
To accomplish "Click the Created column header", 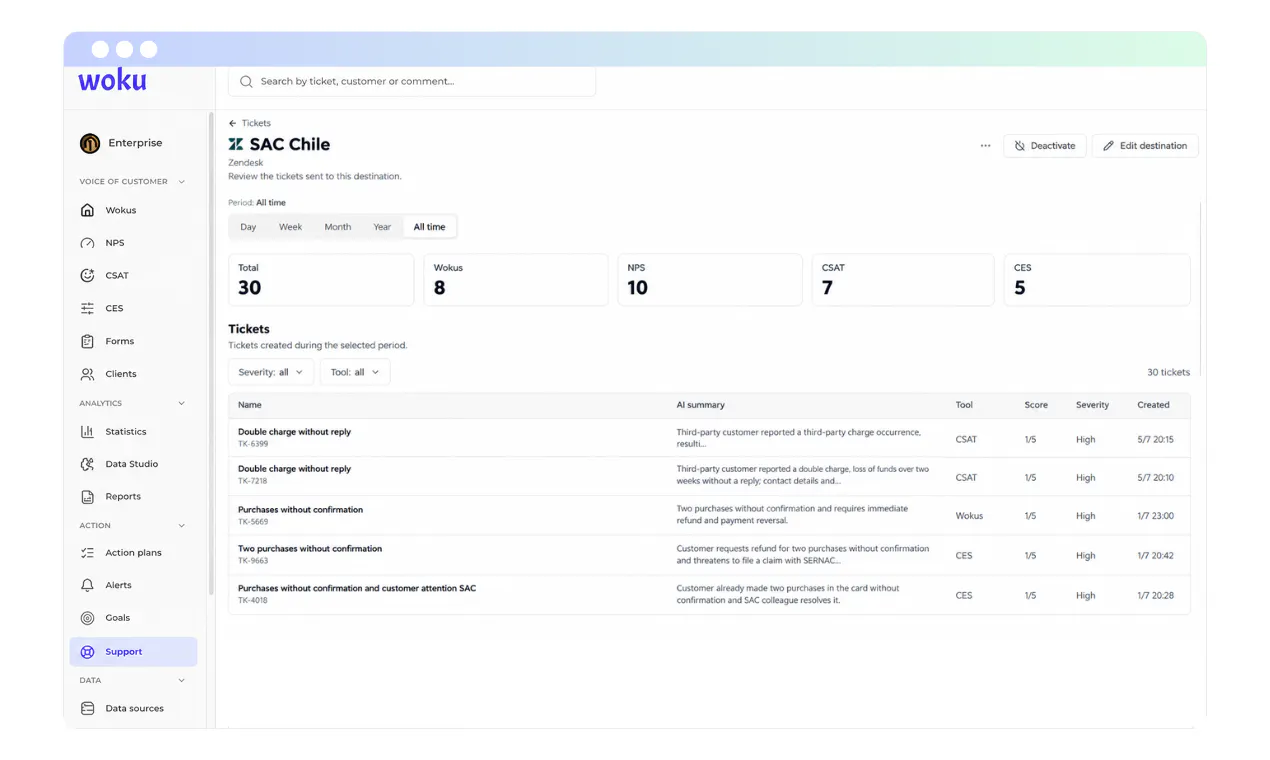I will (x=1153, y=405).
